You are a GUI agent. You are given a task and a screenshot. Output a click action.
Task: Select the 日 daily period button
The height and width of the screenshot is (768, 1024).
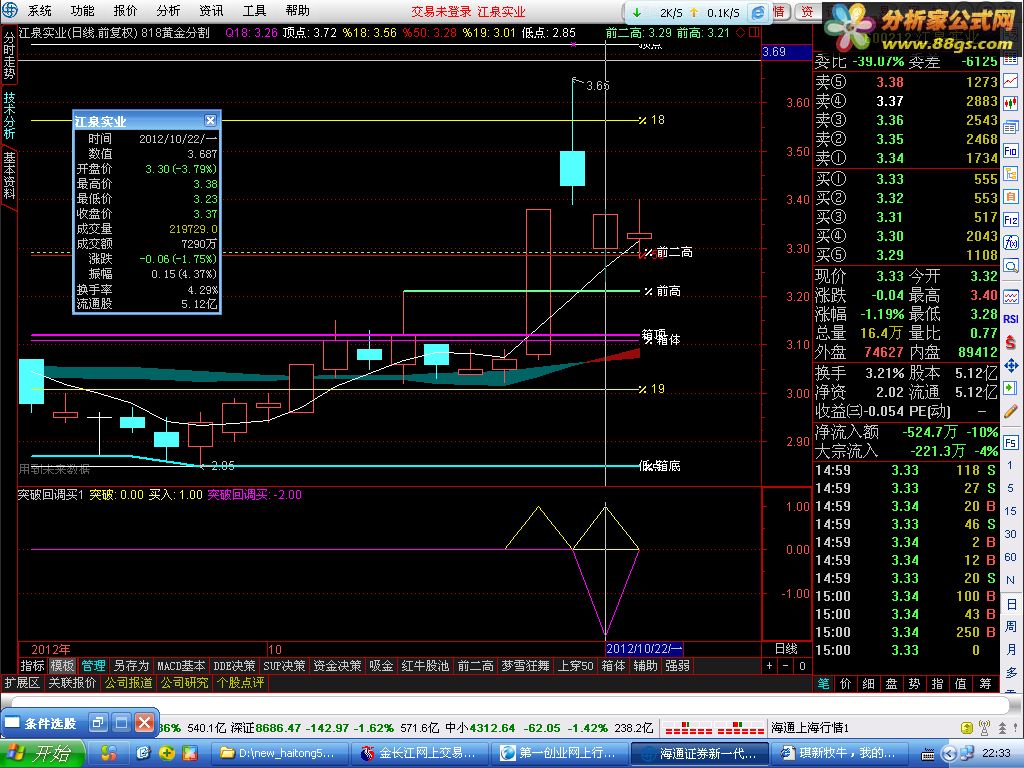click(1010, 603)
